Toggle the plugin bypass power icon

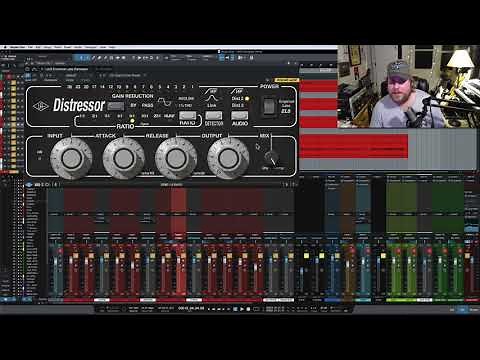pos(27,69)
